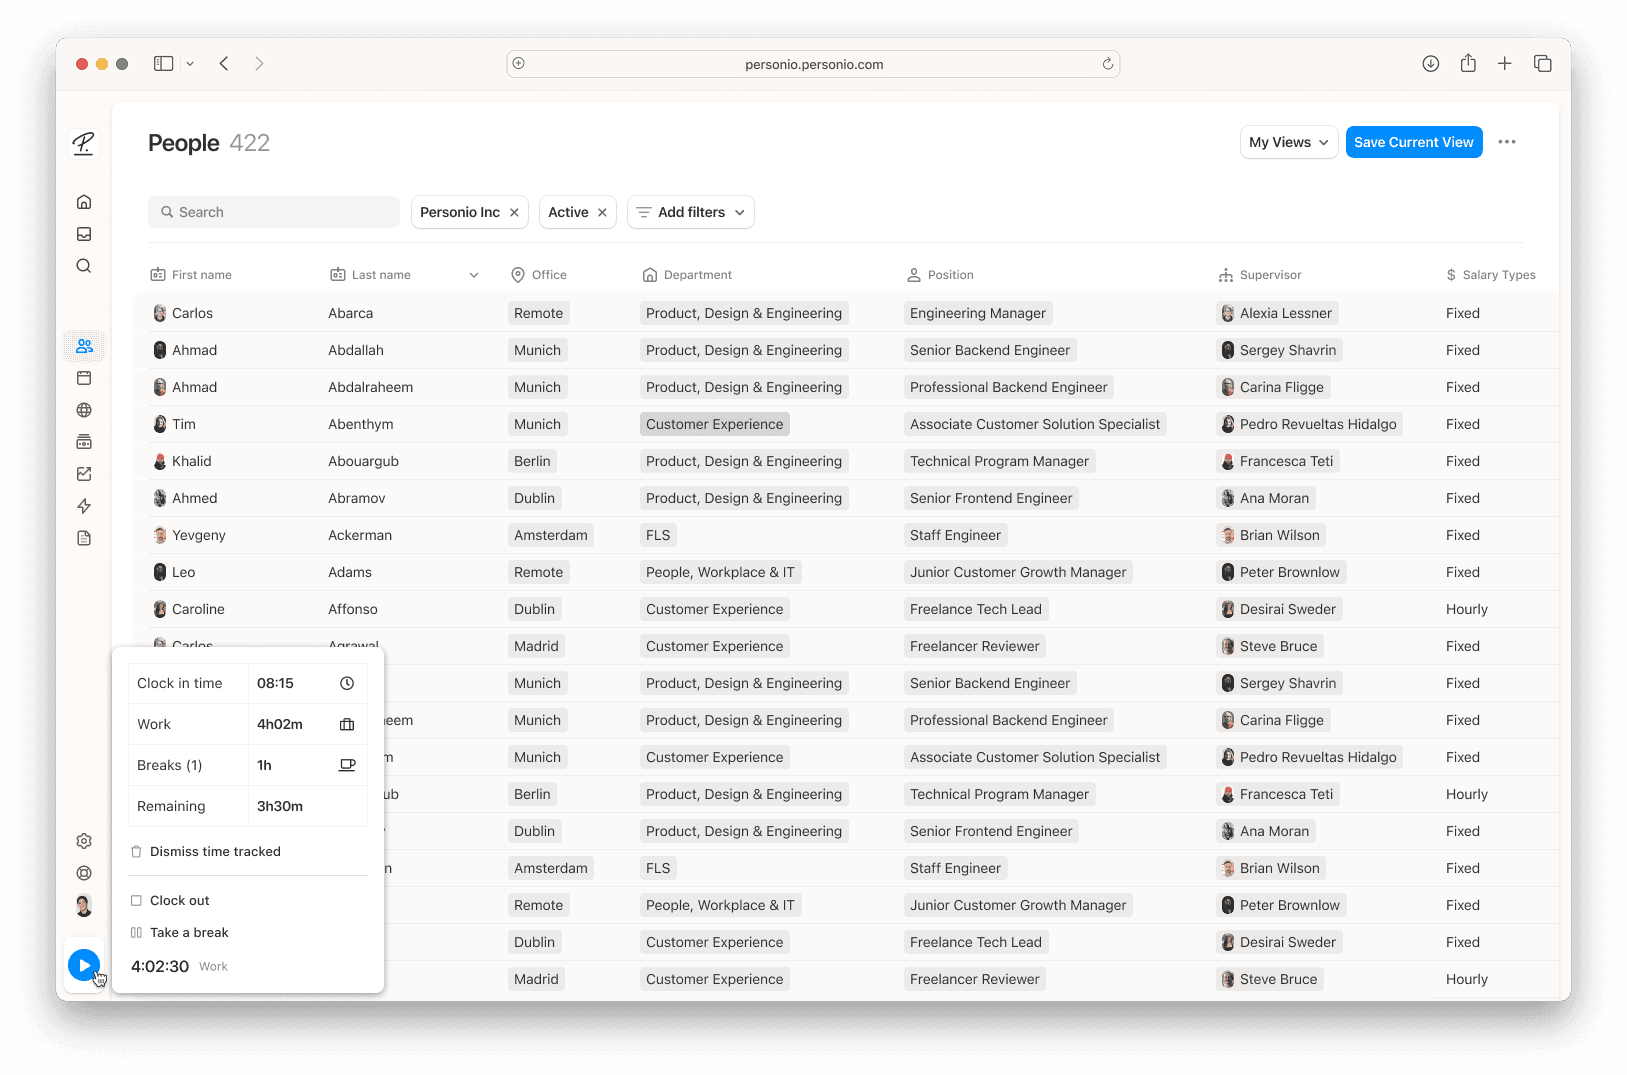Go back with browser back arrow
Image resolution: width=1627 pixels, height=1075 pixels.
click(224, 63)
